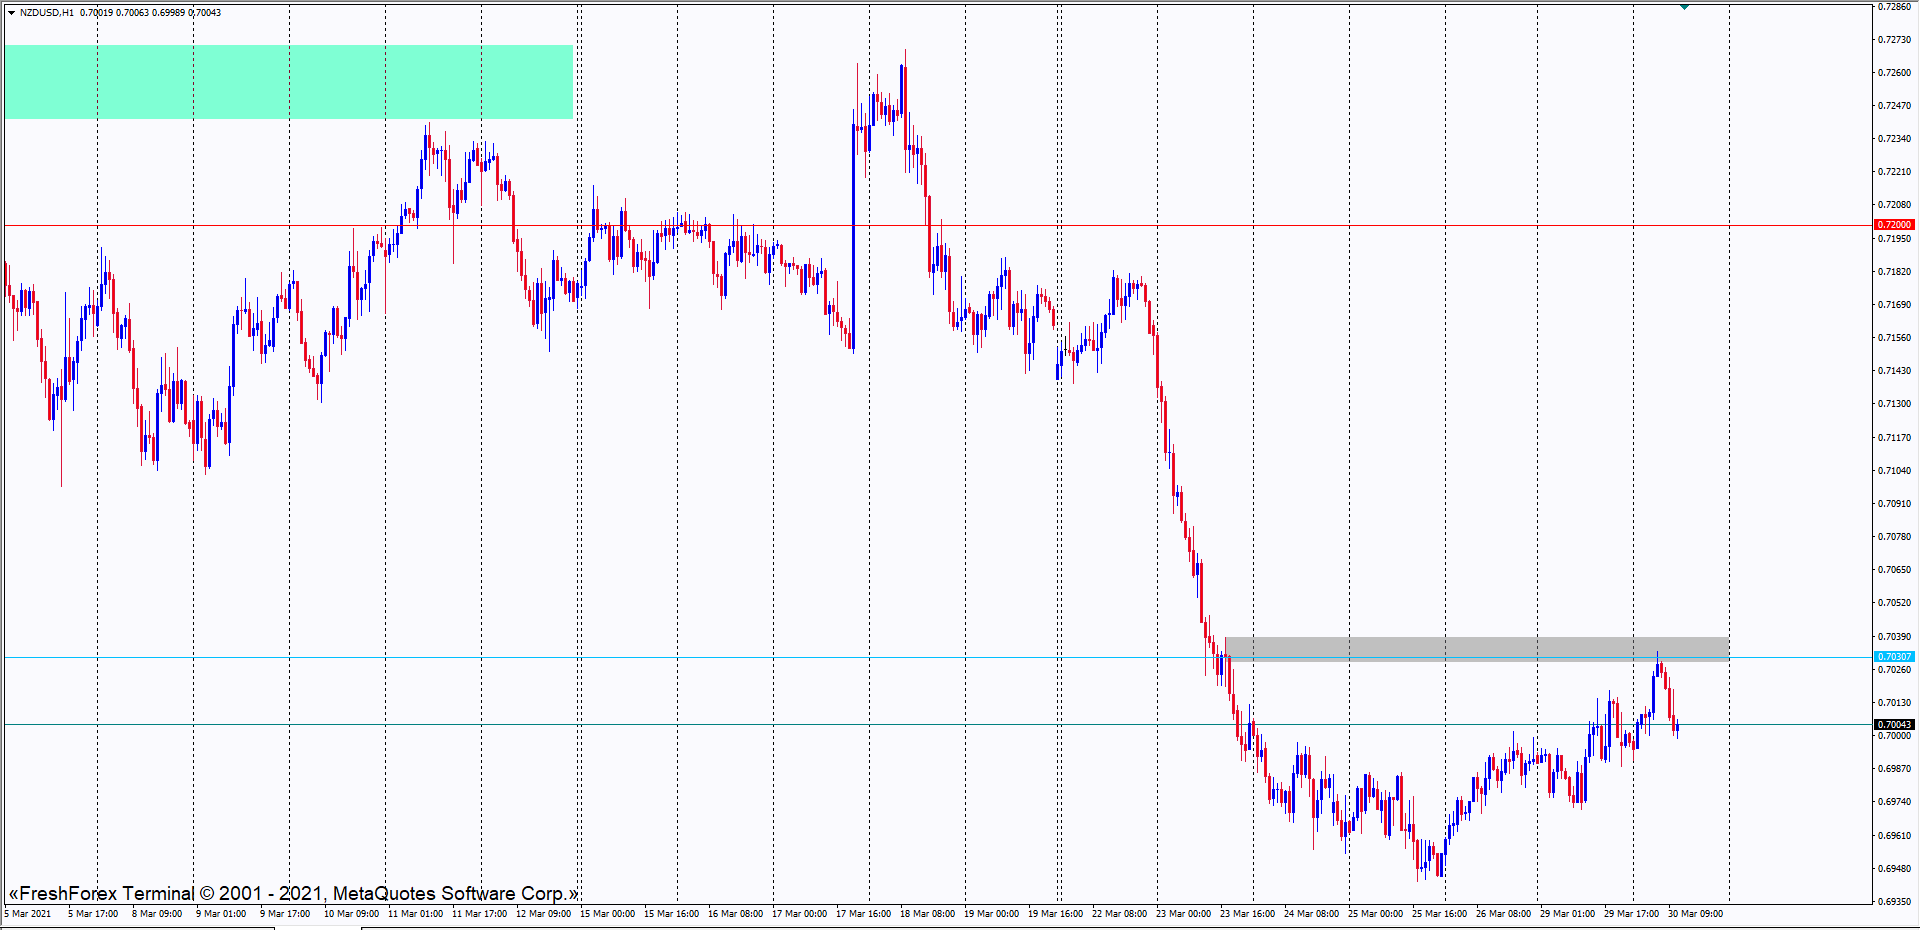Viewport: 1920px width, 930px height.
Task: Click the black 0.70043 current price label
Action: click(x=1893, y=724)
